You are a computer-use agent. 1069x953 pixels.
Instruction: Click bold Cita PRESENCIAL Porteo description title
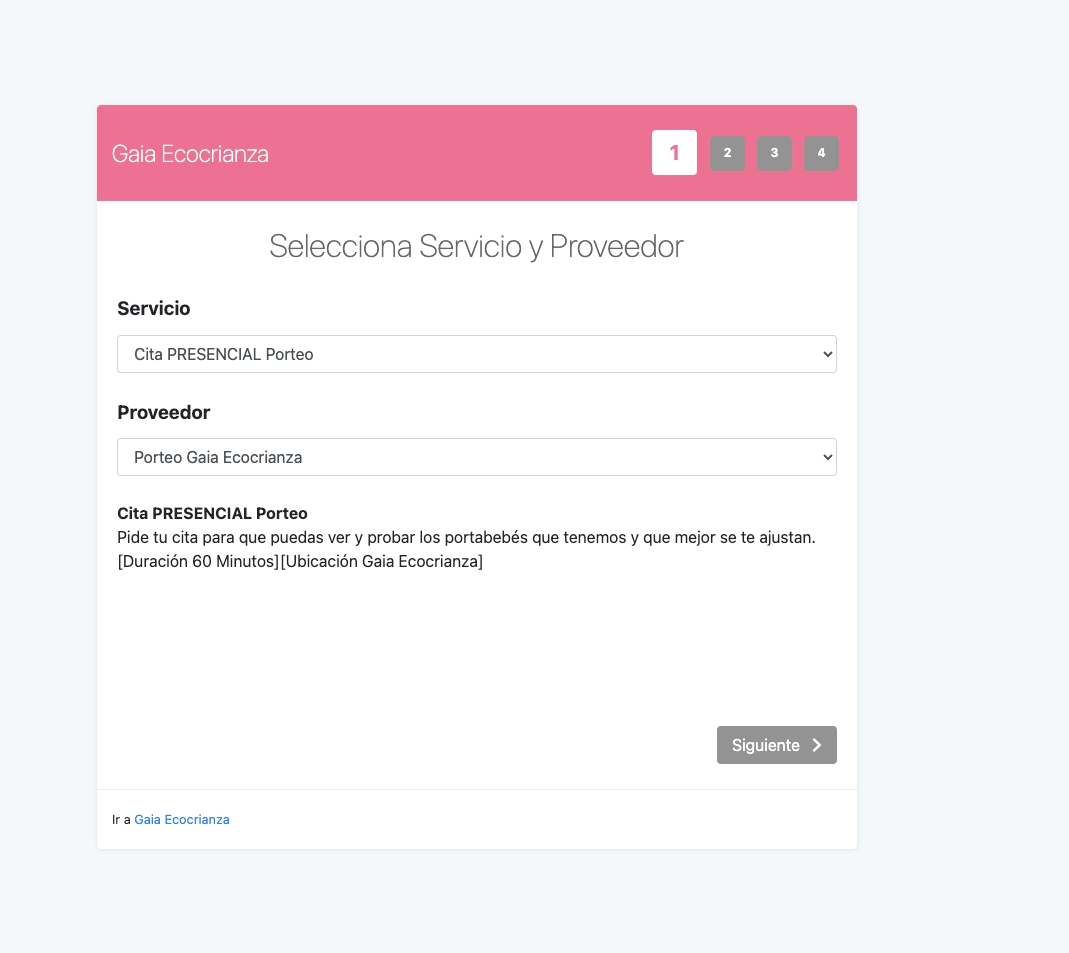[x=212, y=514]
